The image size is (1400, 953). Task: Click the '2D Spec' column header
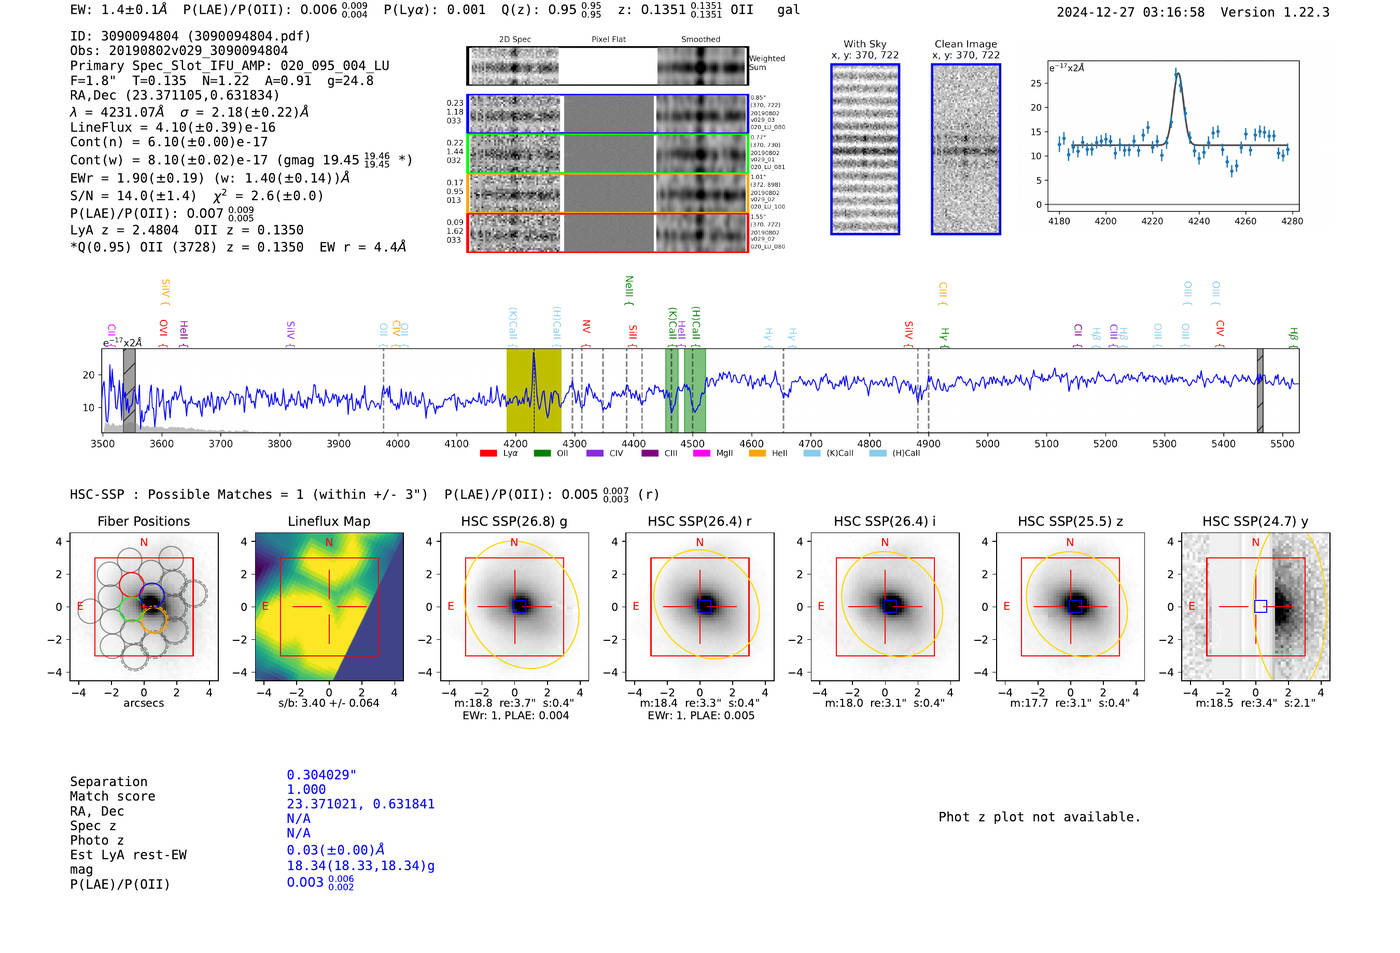tap(515, 40)
